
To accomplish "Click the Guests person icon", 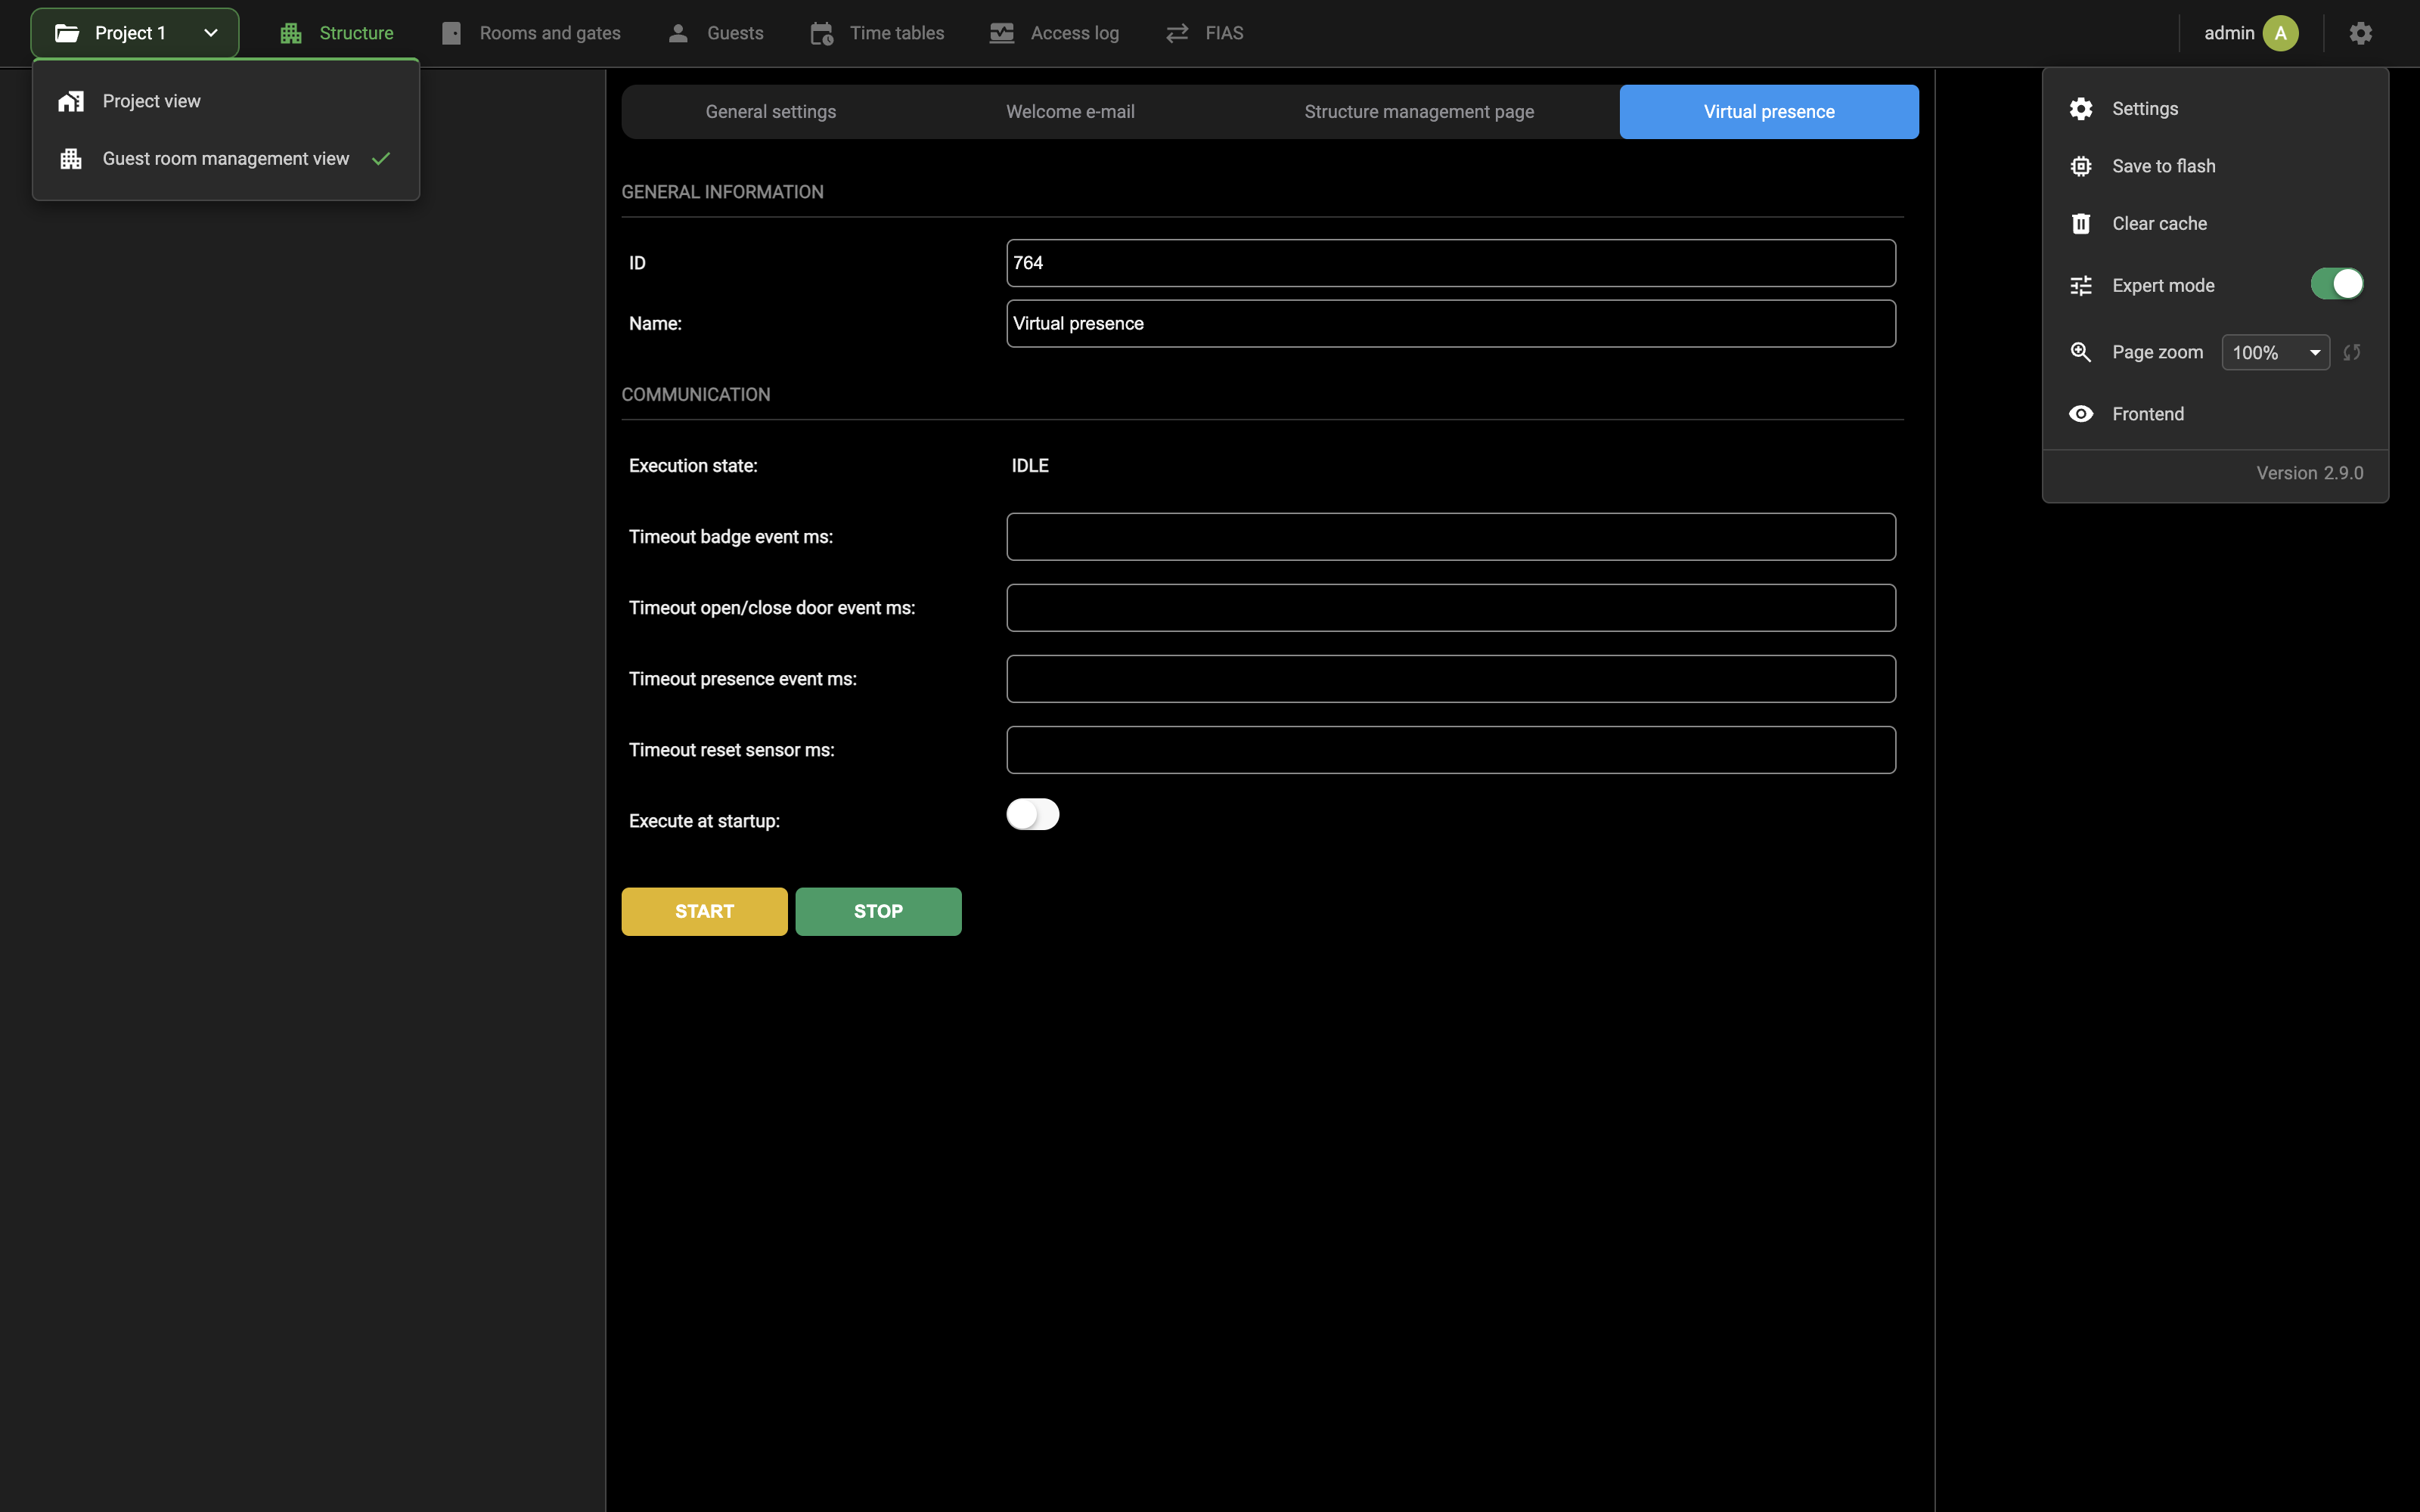I will [x=678, y=33].
